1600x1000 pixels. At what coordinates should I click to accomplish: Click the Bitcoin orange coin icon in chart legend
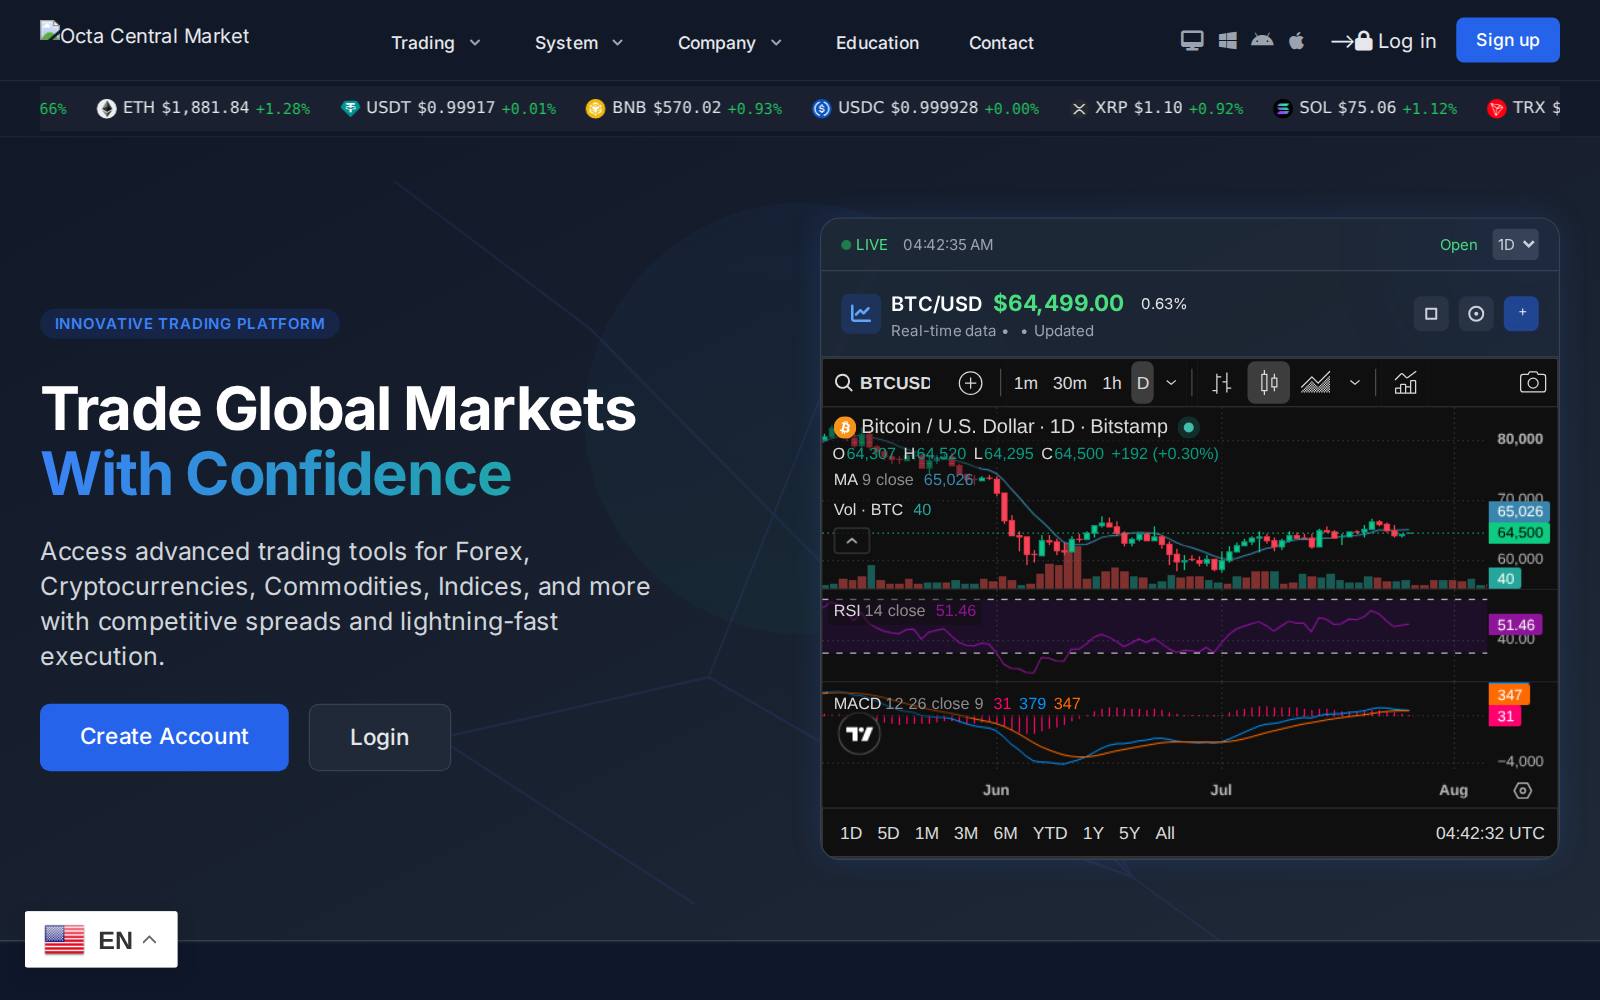(x=844, y=427)
